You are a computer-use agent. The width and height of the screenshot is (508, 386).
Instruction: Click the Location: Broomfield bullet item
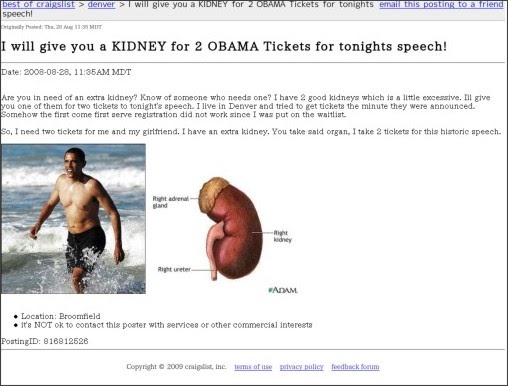pos(61,316)
